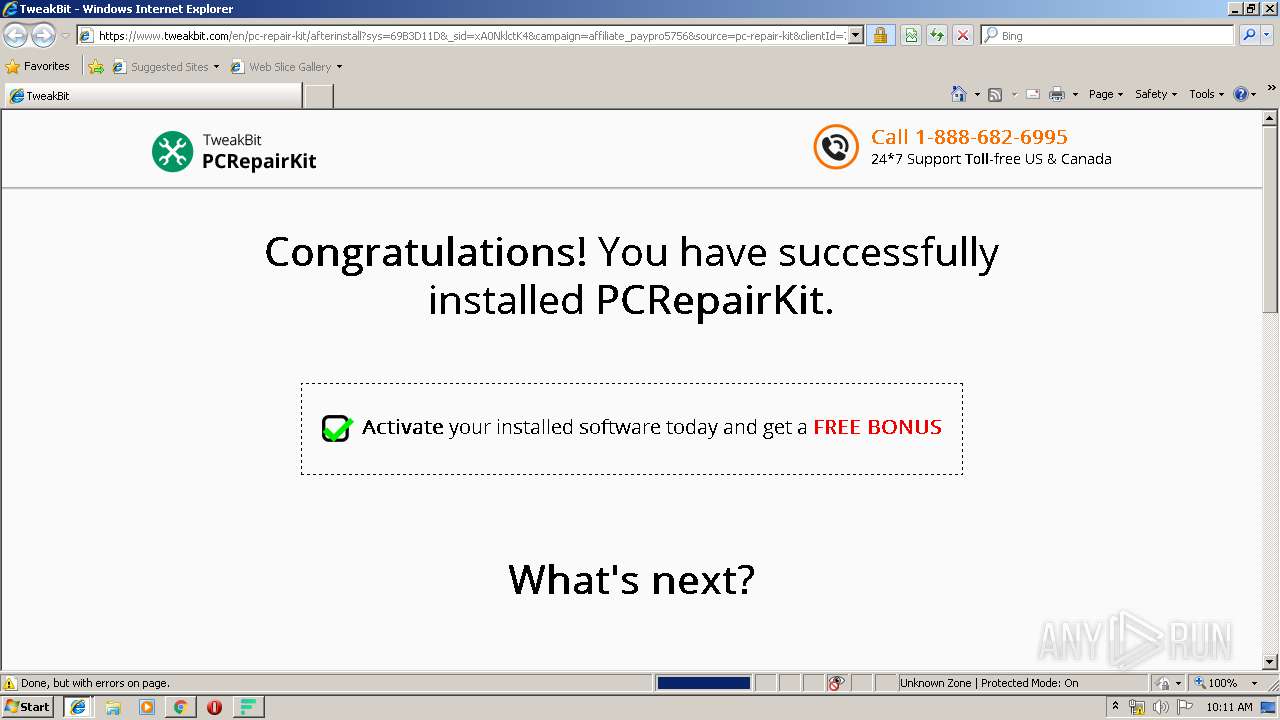Screen dimensions: 1280x720
Task: Expand the address bar URL history dropdown
Action: tap(856, 36)
